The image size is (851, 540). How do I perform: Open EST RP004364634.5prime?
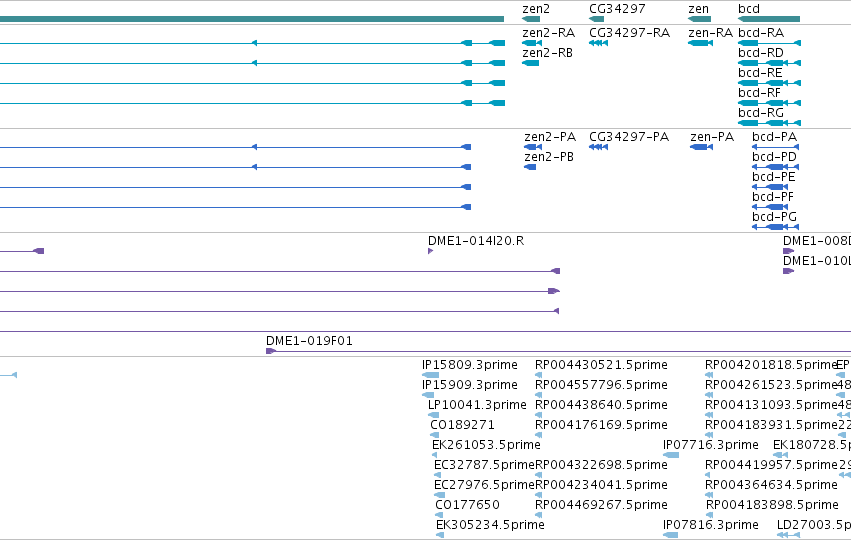pyautogui.click(x=771, y=486)
